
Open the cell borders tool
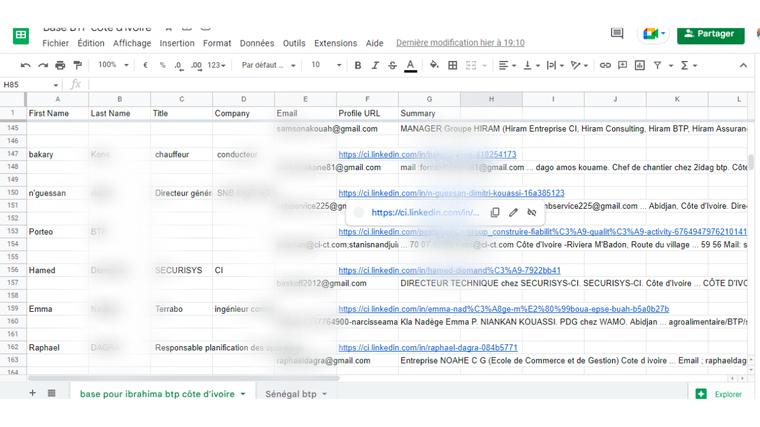[452, 65]
